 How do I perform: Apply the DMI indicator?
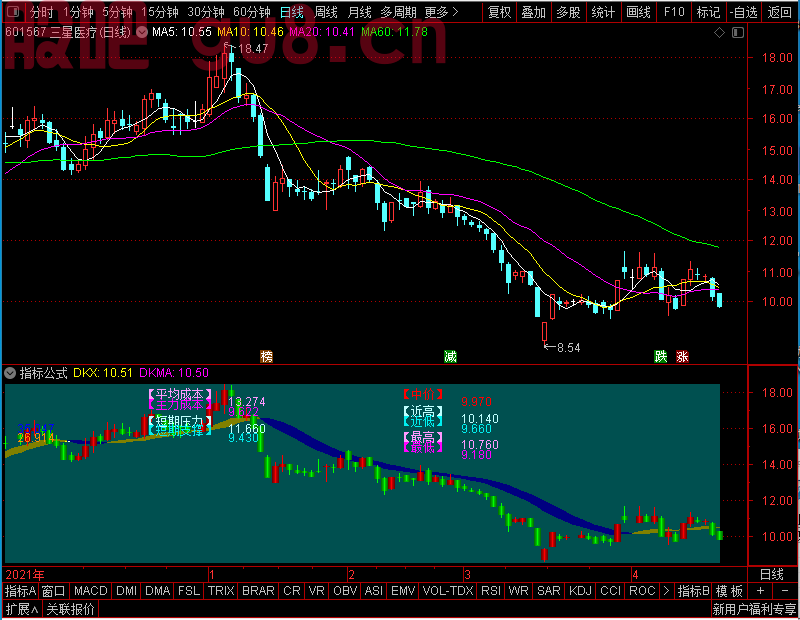(126, 590)
